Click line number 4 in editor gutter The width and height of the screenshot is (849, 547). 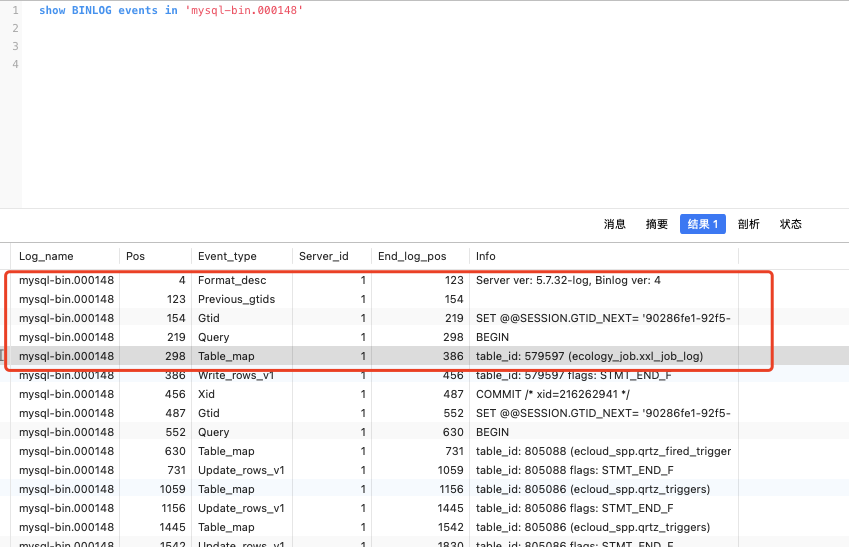(x=15, y=64)
